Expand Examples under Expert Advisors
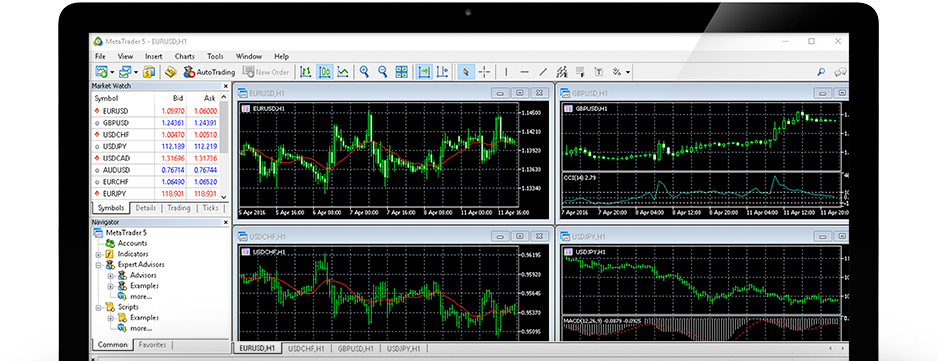 [x=110, y=286]
